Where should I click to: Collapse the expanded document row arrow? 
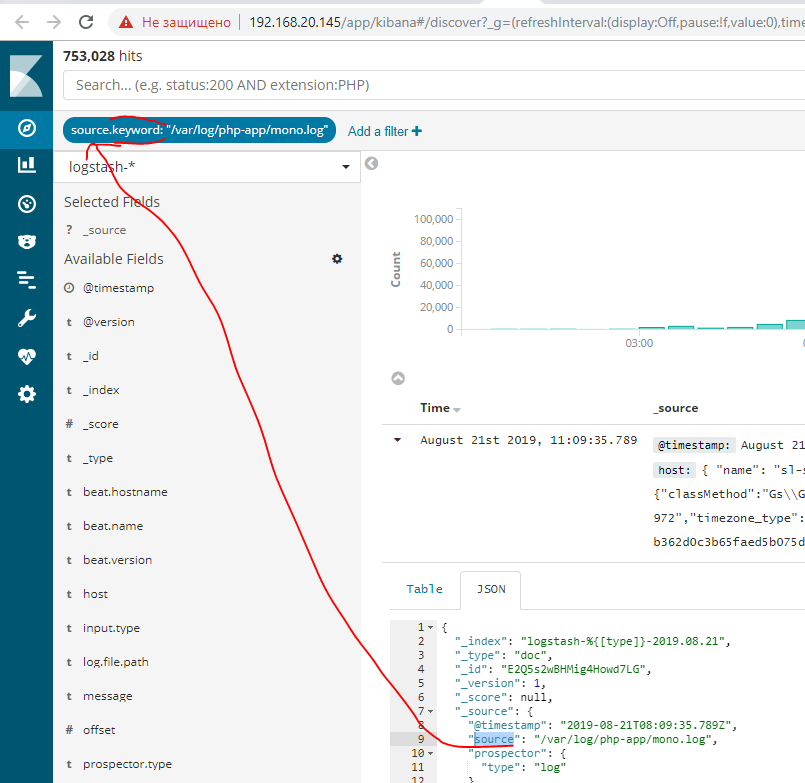coord(398,440)
